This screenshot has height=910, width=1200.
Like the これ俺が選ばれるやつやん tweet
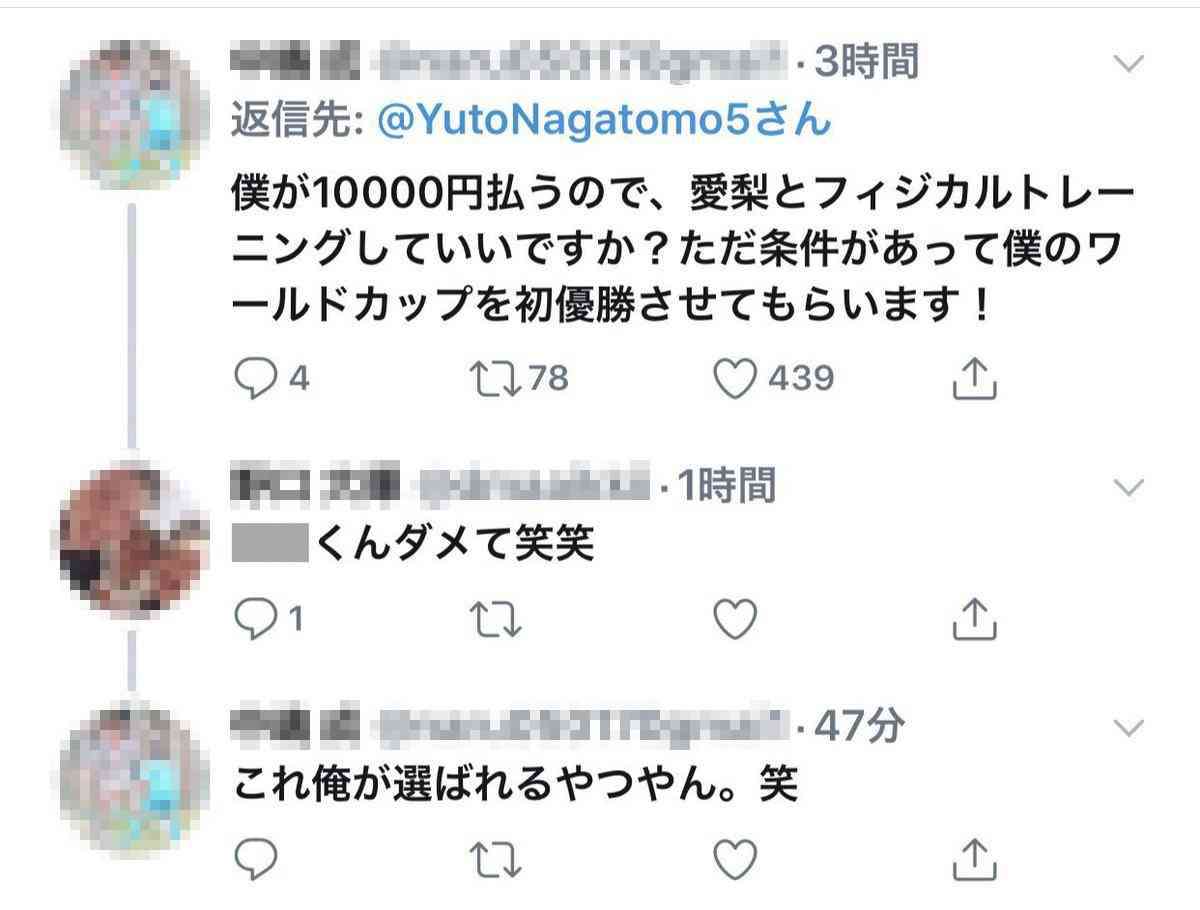pos(735,859)
